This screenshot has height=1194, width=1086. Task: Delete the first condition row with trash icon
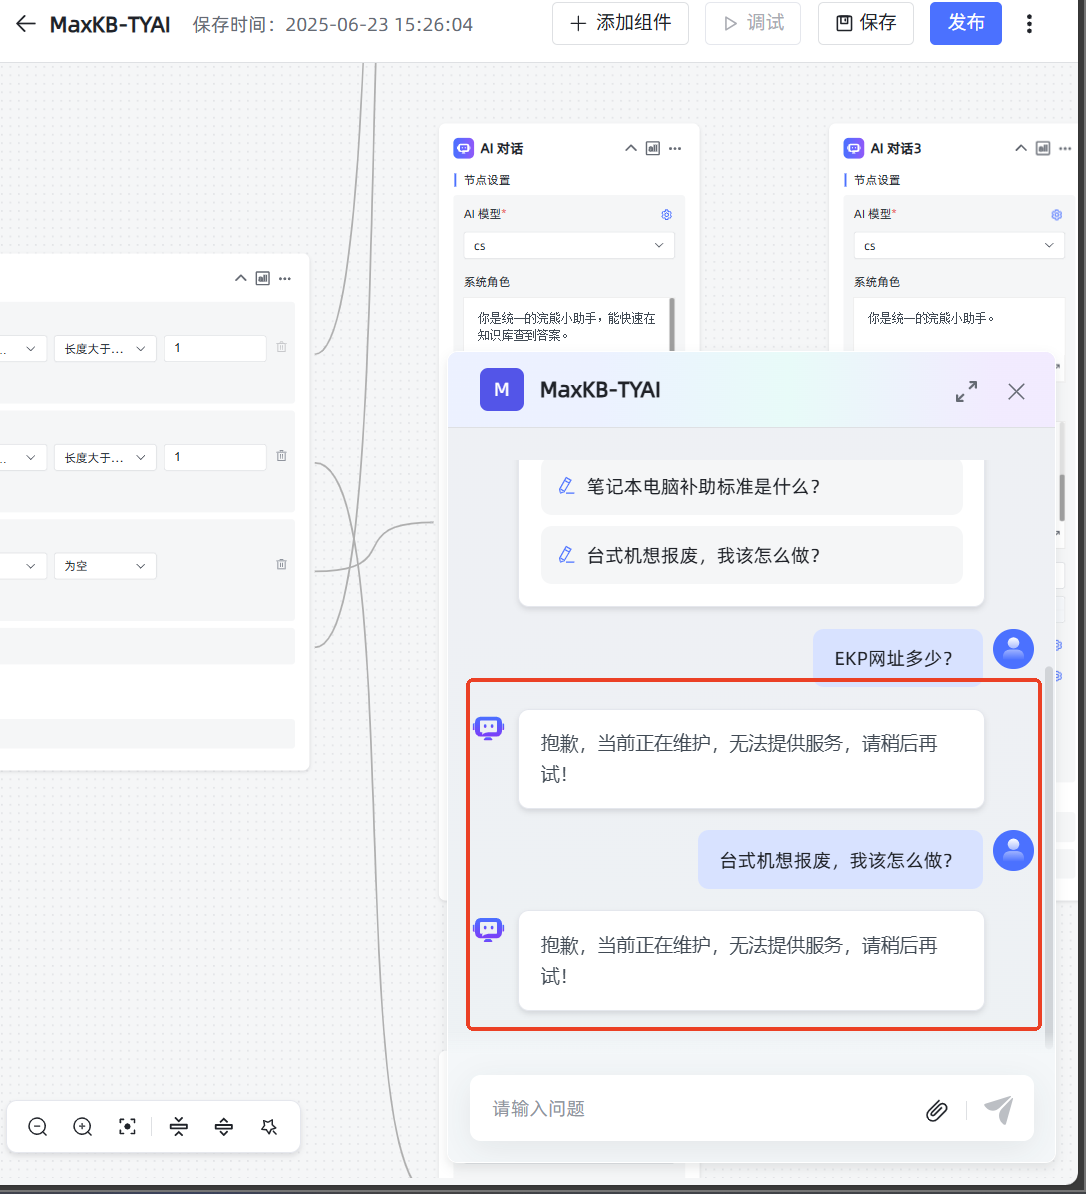pos(282,347)
